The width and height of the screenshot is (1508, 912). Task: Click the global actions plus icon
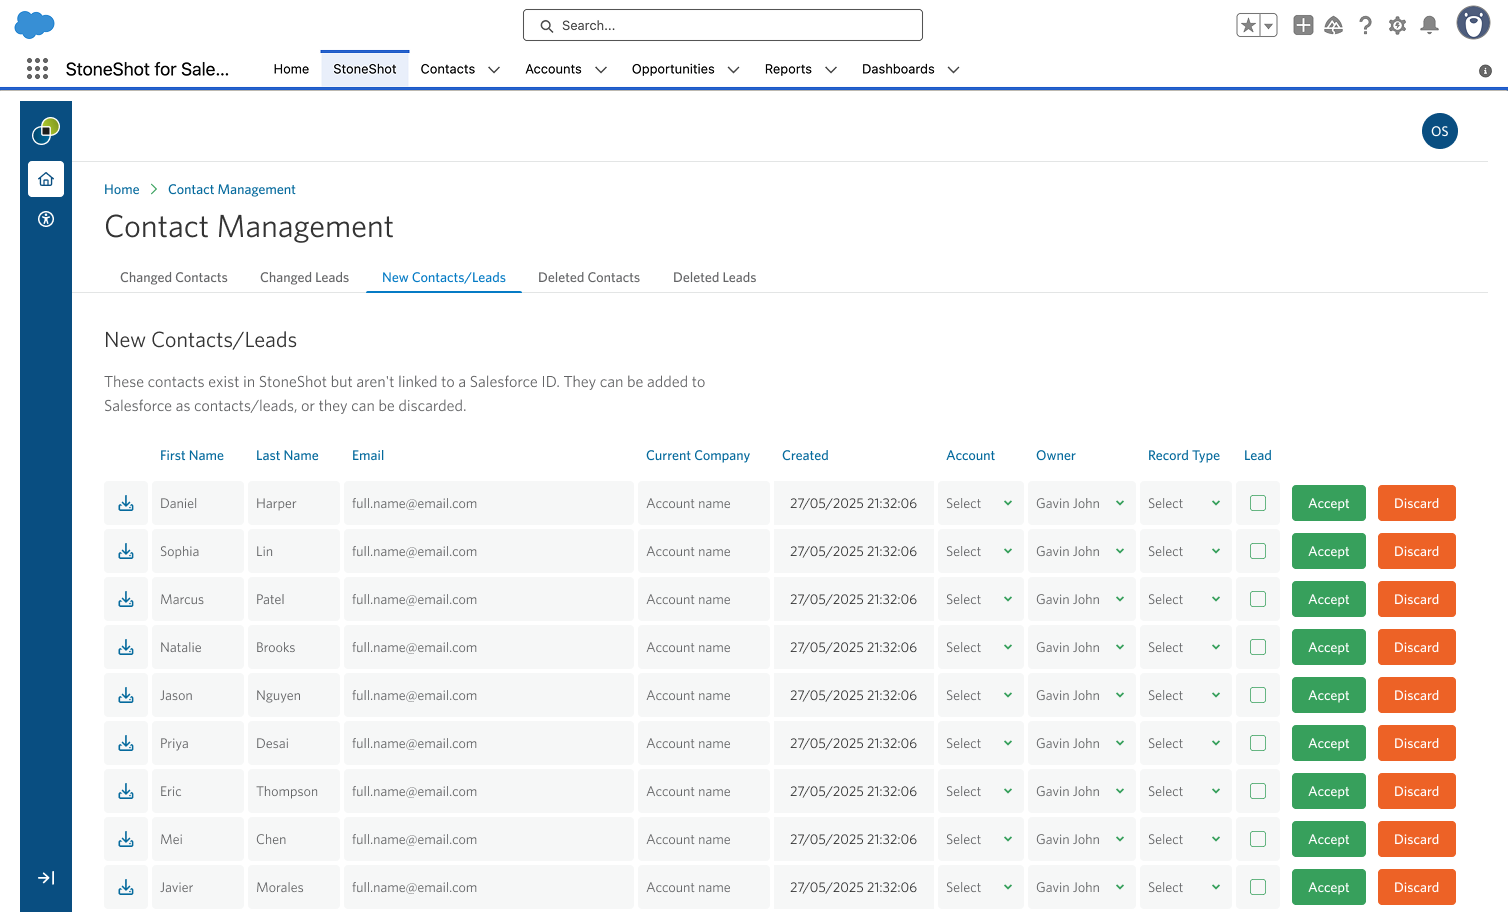(1303, 26)
